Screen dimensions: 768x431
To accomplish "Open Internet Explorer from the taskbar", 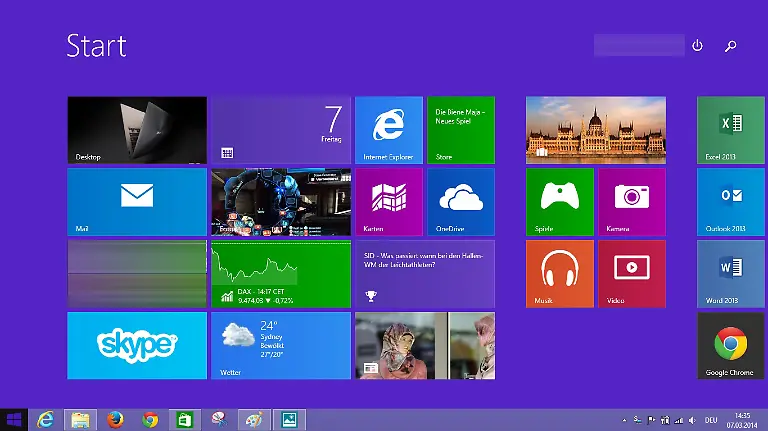I will coord(46,420).
